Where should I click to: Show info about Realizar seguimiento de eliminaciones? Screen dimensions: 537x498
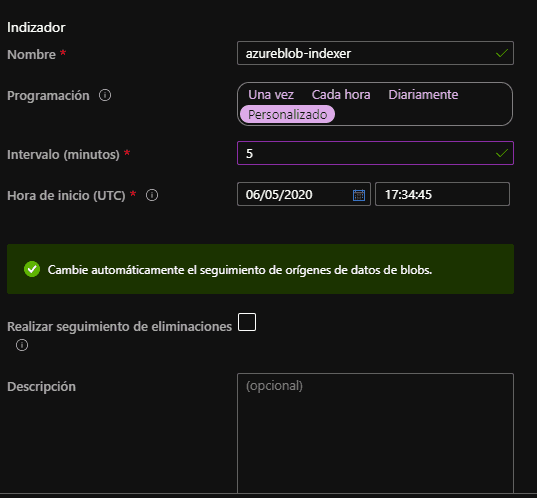22,345
